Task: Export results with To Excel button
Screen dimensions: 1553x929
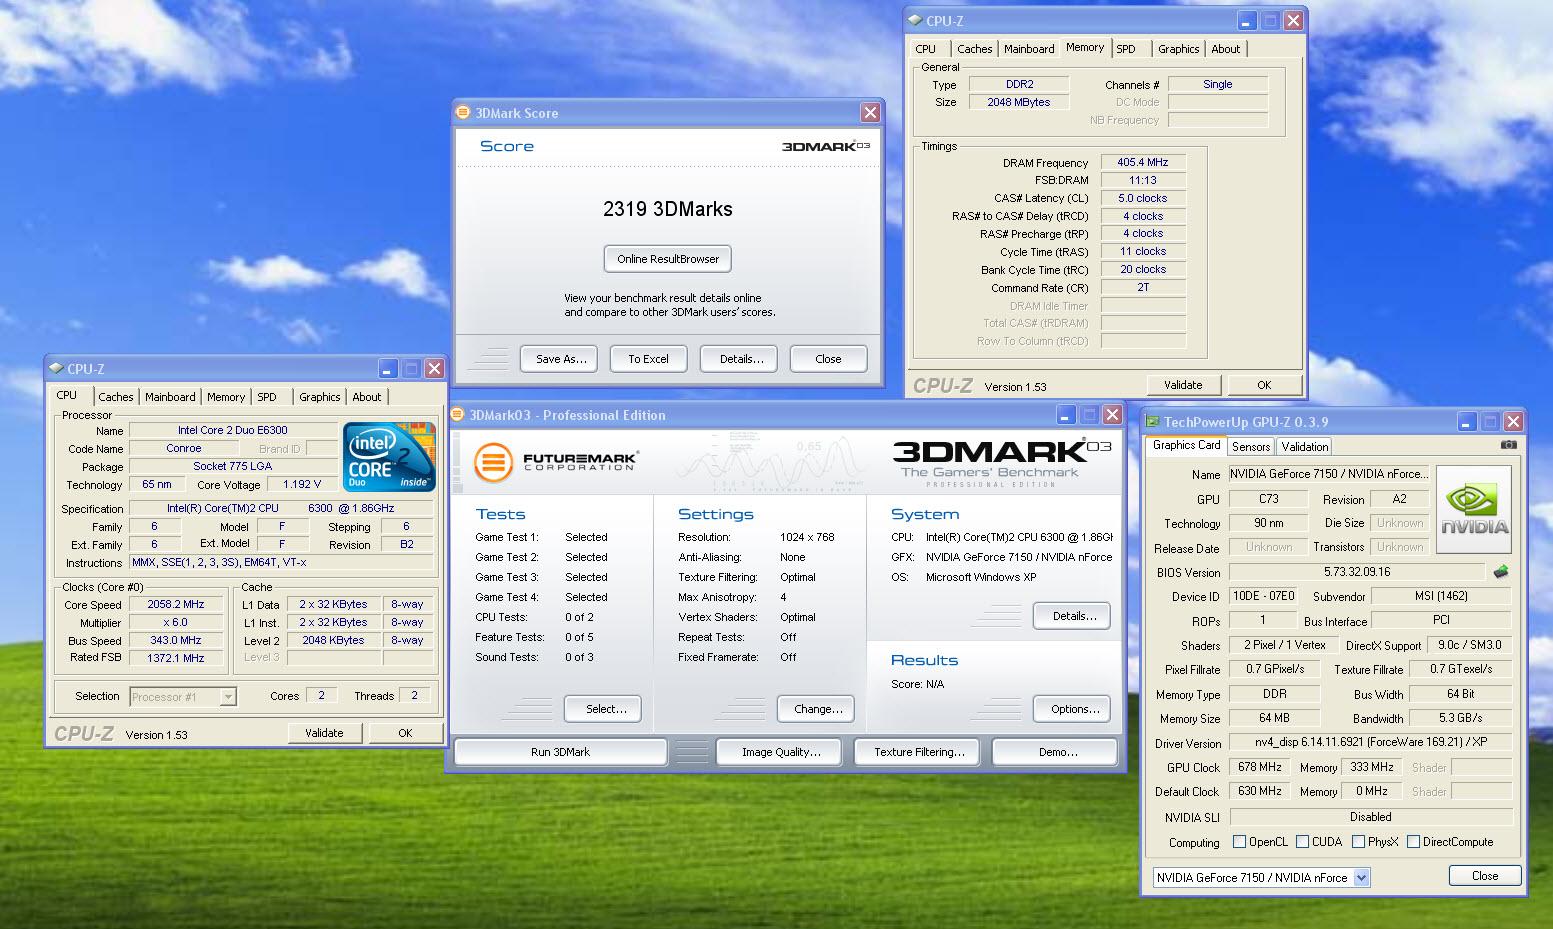Action: pyautogui.click(x=648, y=359)
